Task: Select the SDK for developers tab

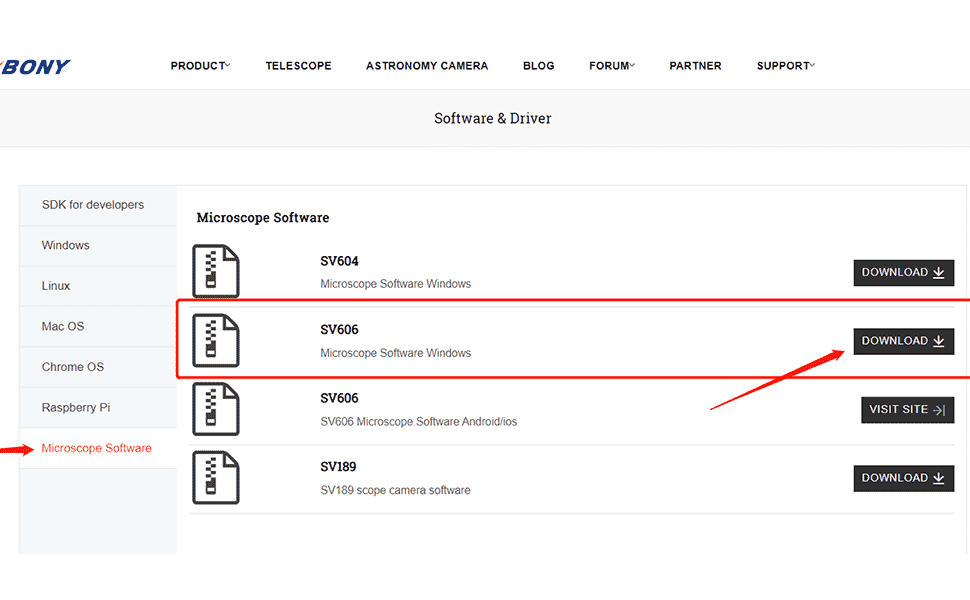Action: pos(93,205)
